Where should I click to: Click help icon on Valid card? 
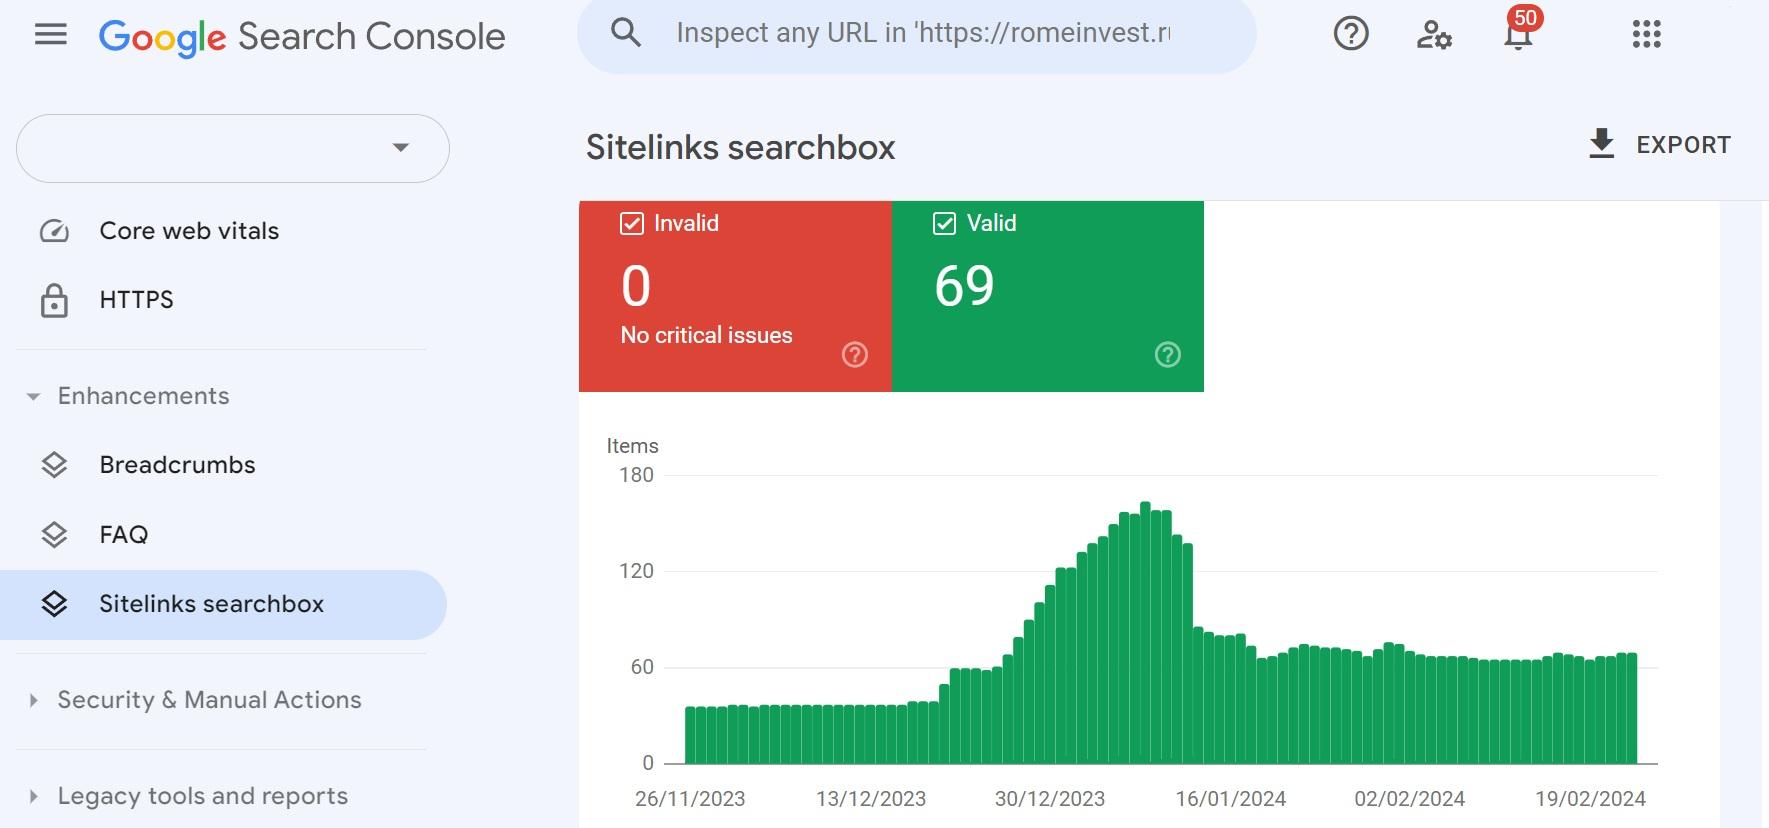tap(1167, 355)
